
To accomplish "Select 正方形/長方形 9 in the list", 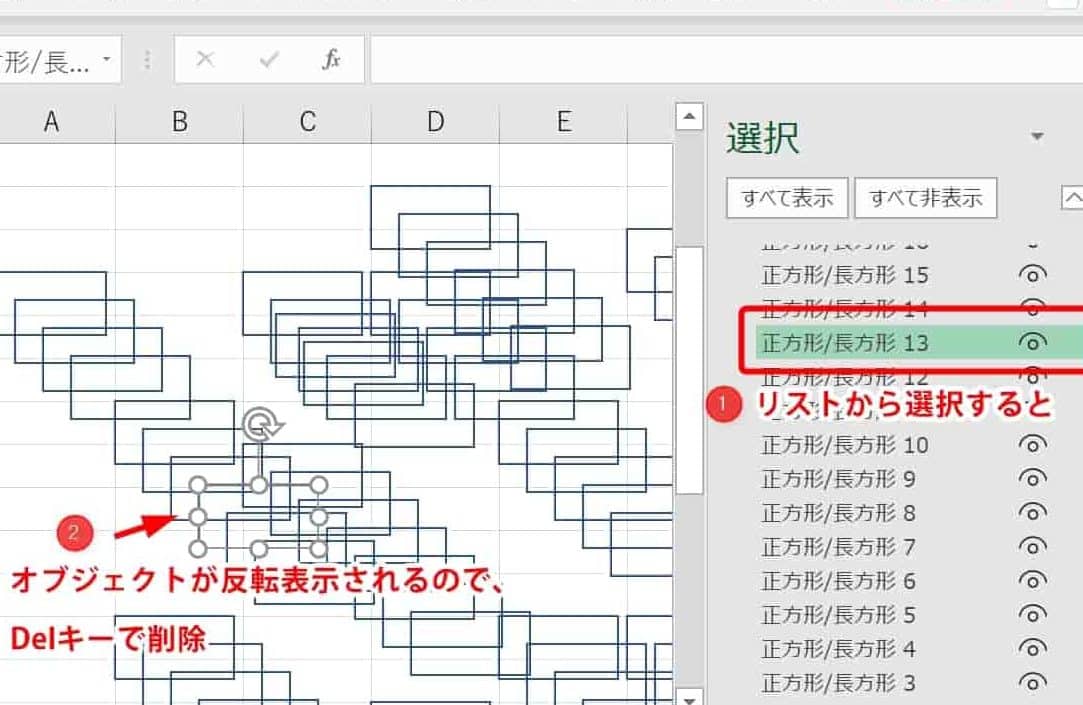I will click(838, 479).
